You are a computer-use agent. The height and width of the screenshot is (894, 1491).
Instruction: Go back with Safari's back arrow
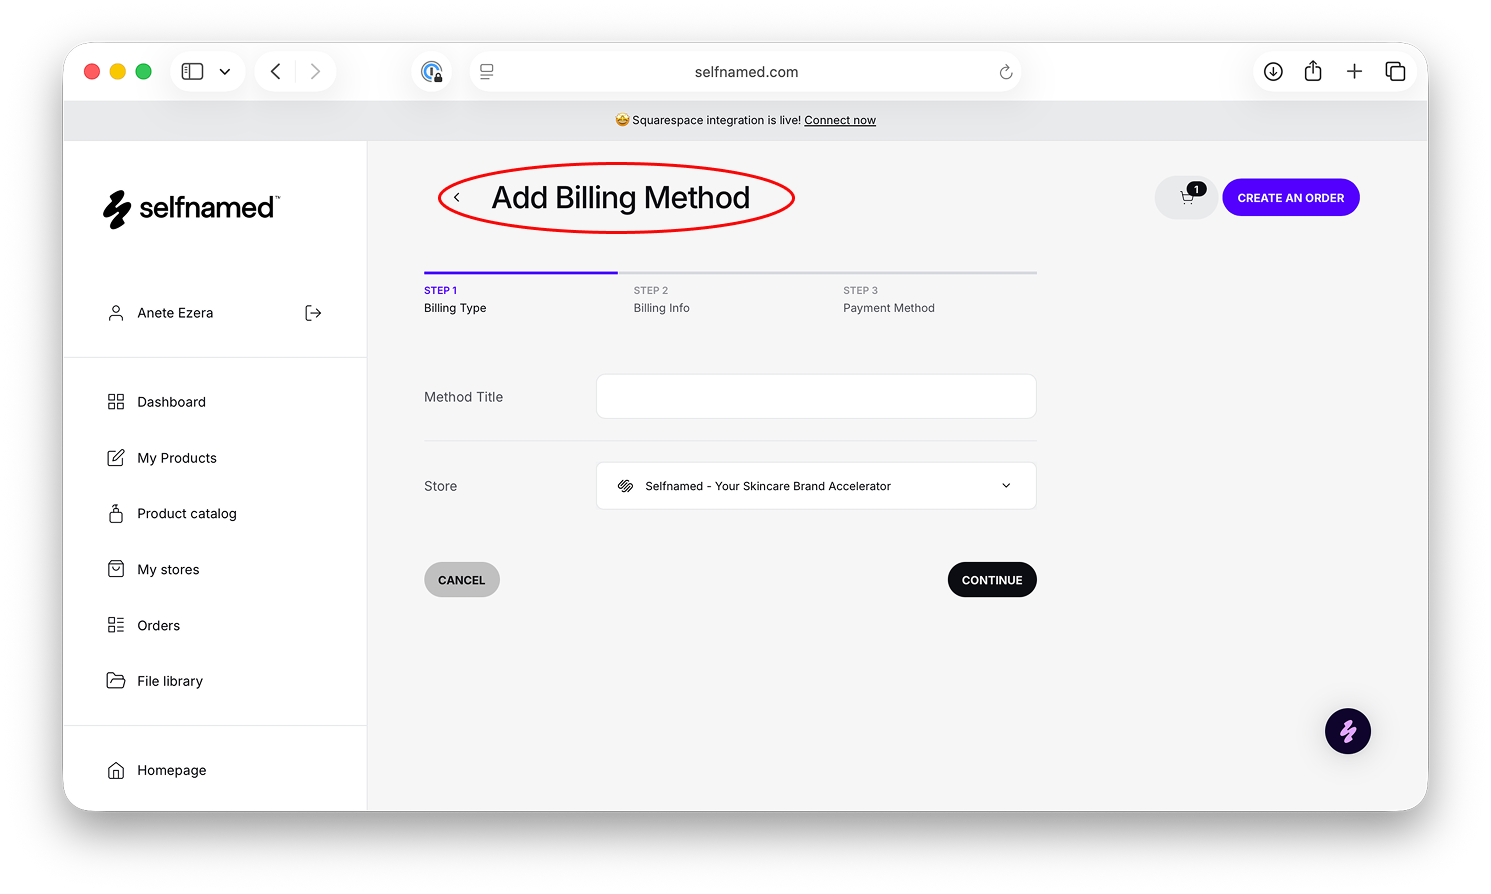[276, 72]
